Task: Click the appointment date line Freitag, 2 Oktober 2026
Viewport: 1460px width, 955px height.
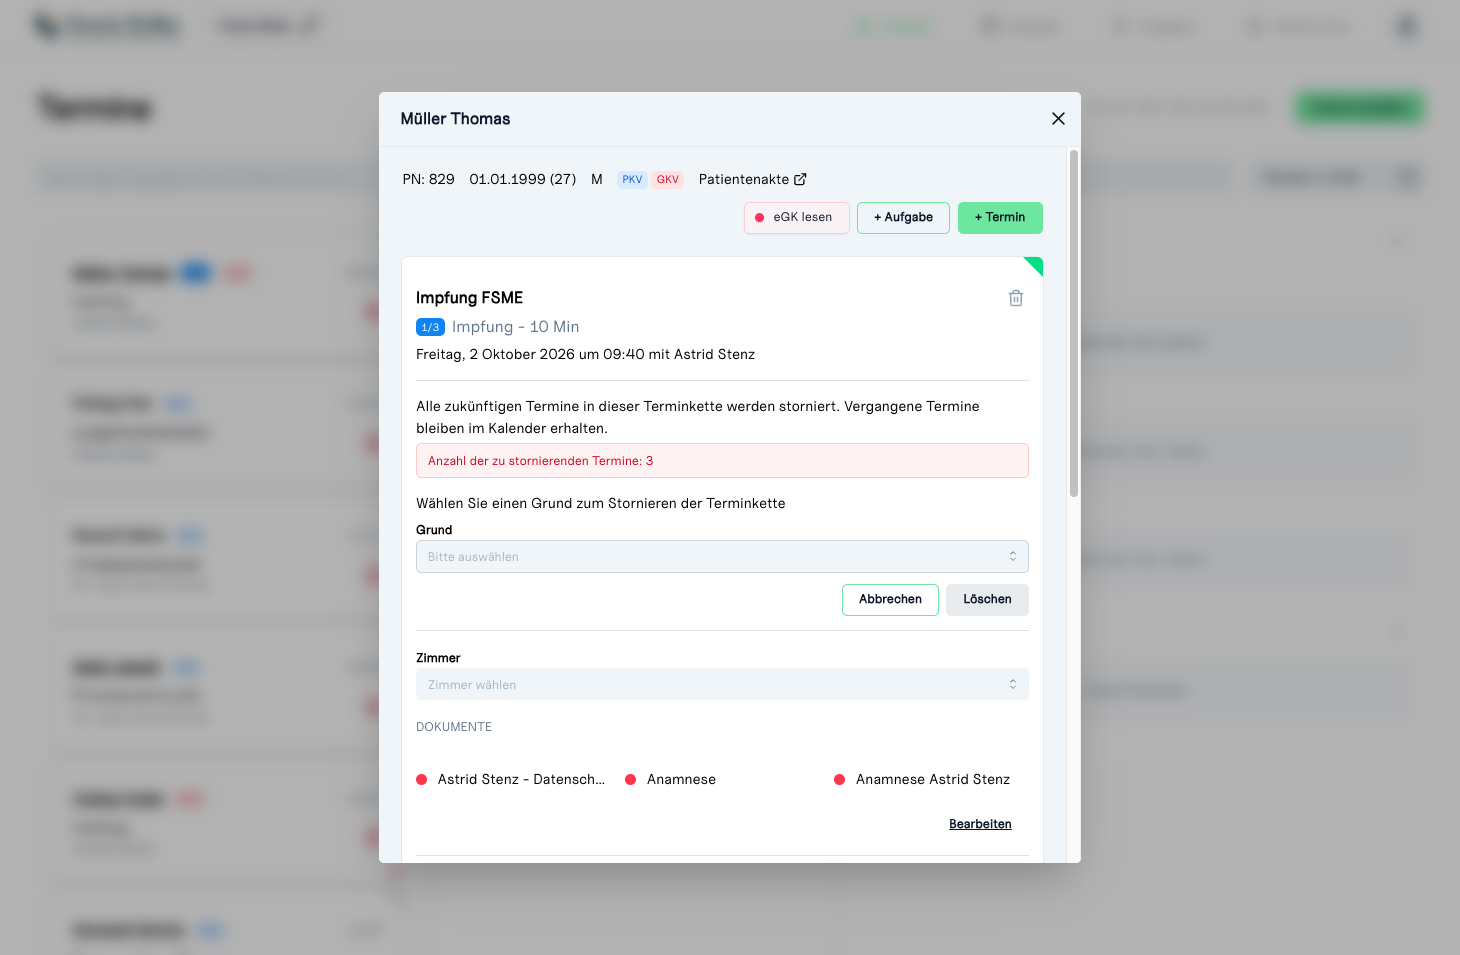Action: tap(585, 355)
